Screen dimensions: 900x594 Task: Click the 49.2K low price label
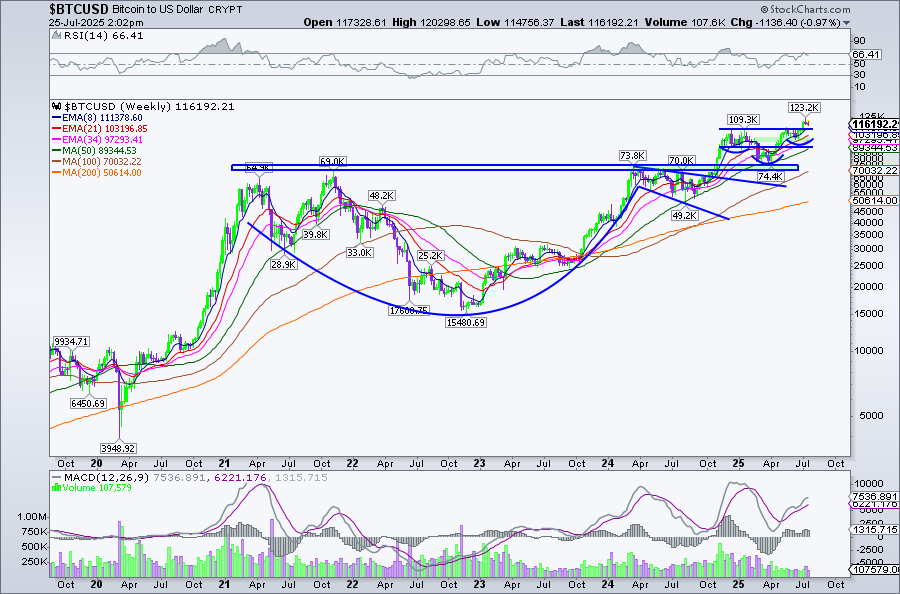[685, 215]
